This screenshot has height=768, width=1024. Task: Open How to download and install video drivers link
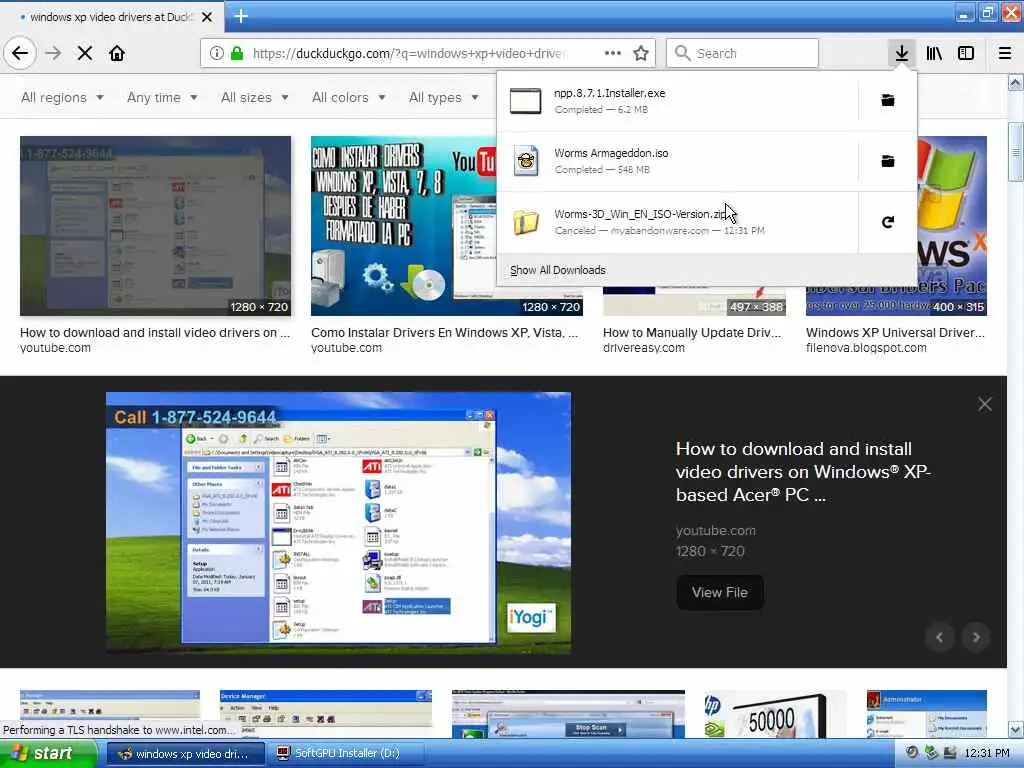click(155, 332)
